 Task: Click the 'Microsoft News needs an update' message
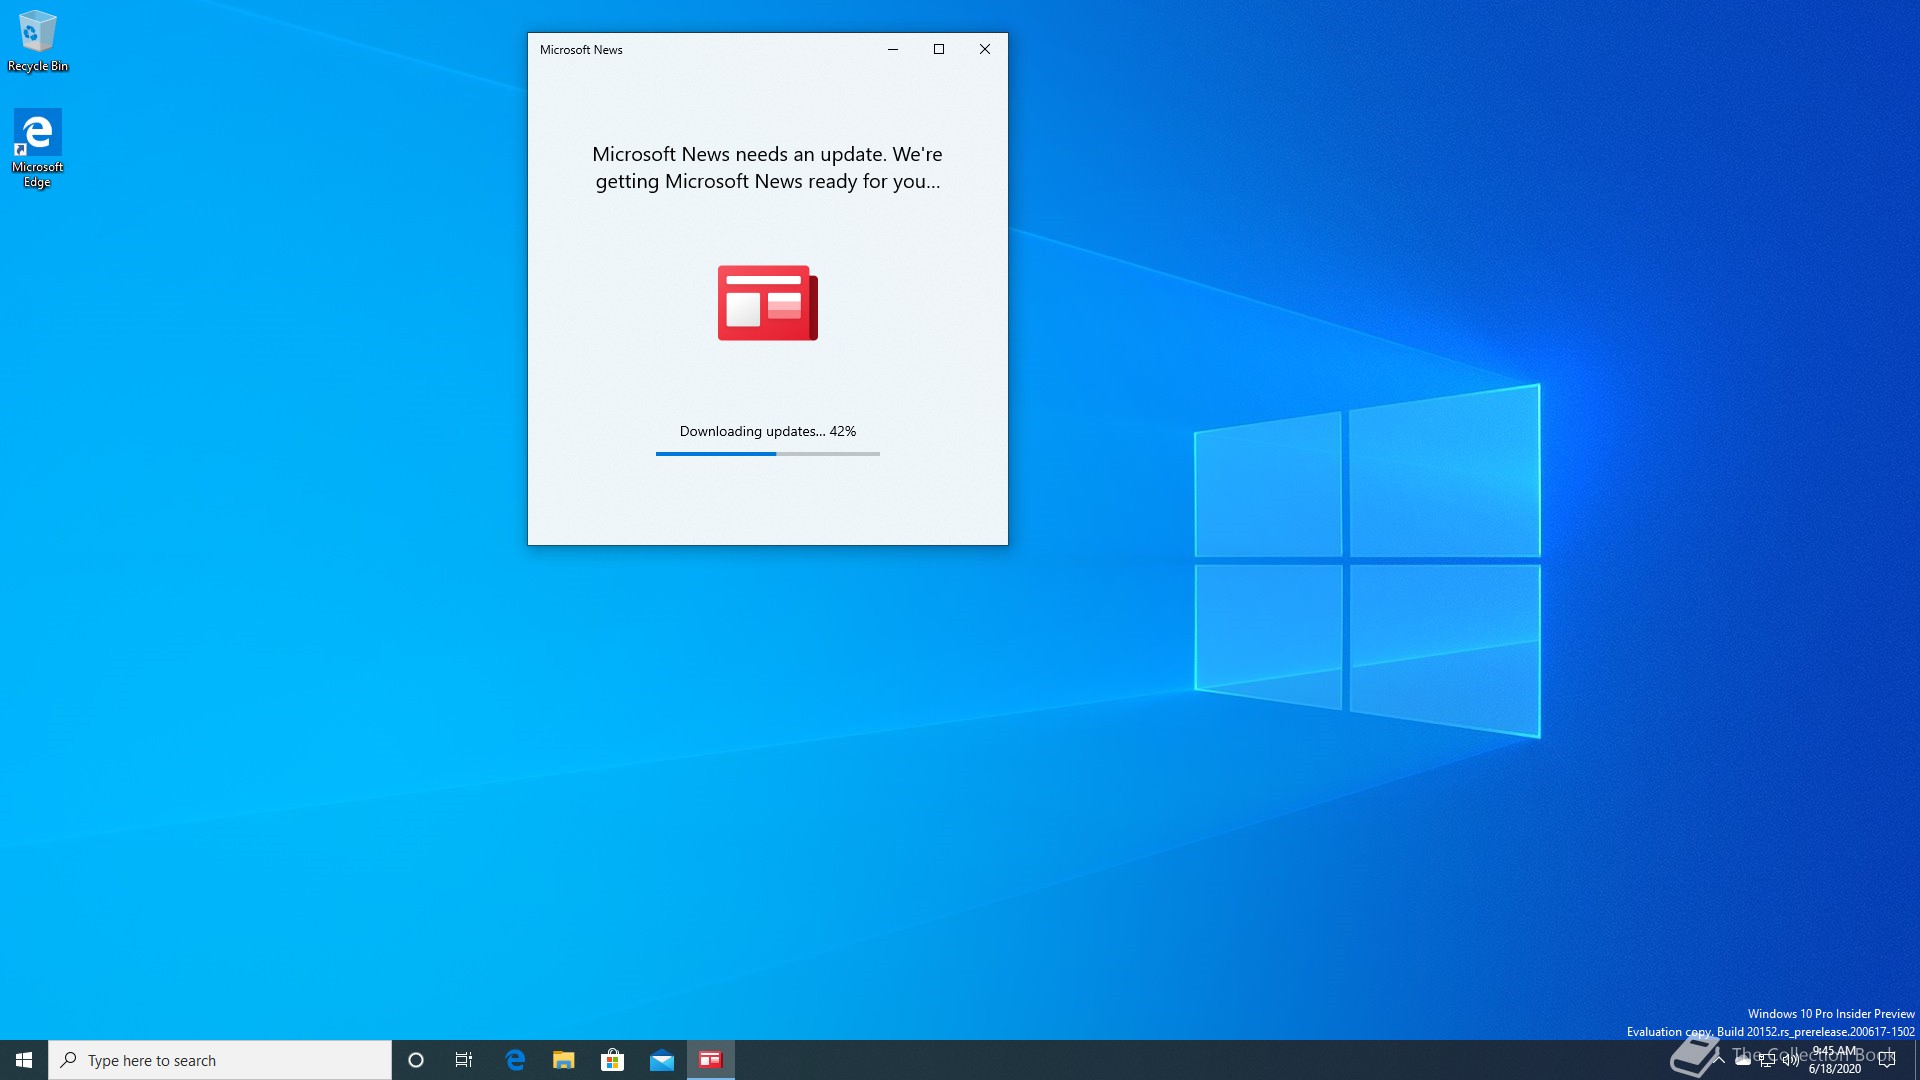pos(768,168)
